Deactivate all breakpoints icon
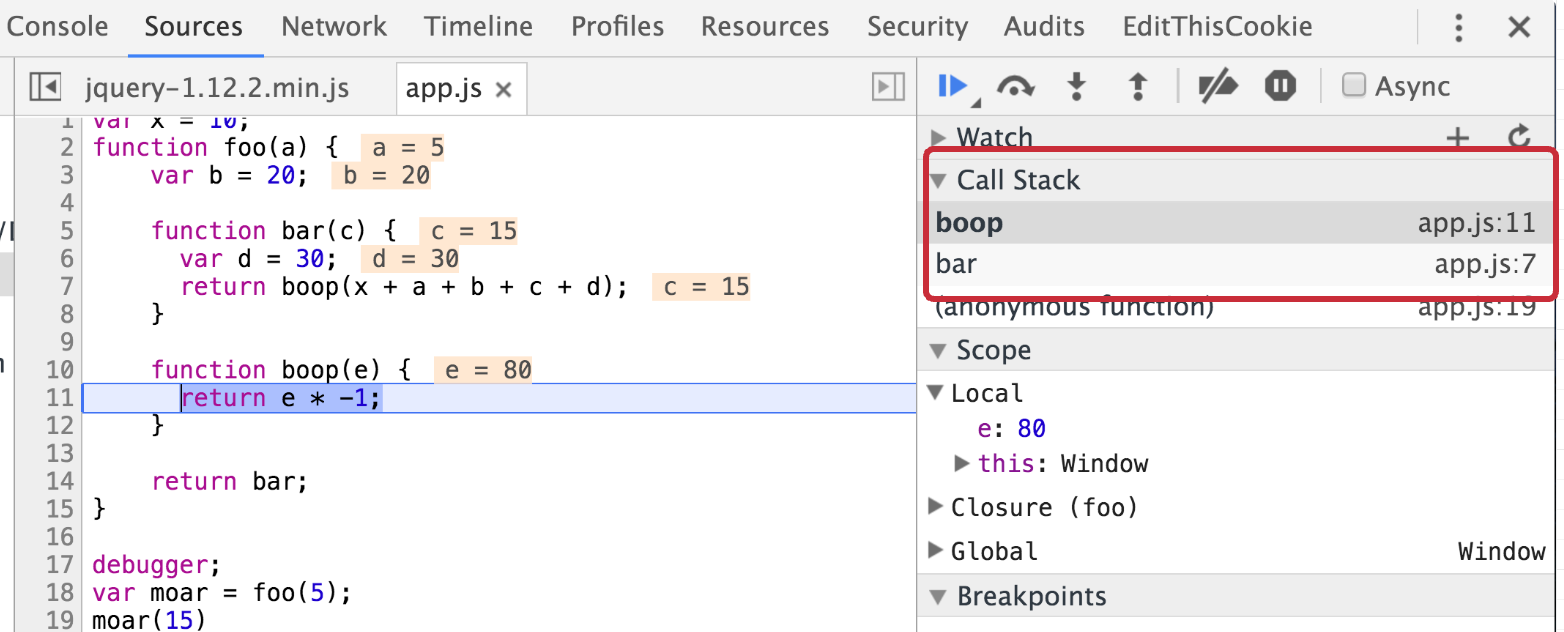This screenshot has height=632, width=1564. 1218,87
